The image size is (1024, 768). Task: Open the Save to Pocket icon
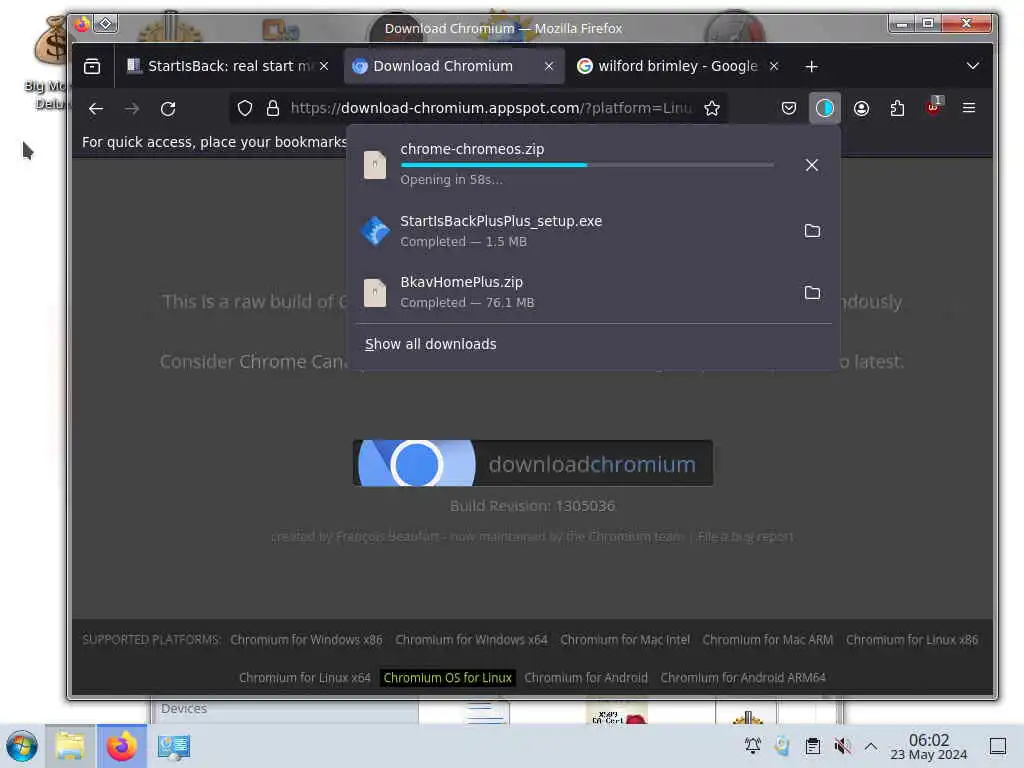(789, 108)
